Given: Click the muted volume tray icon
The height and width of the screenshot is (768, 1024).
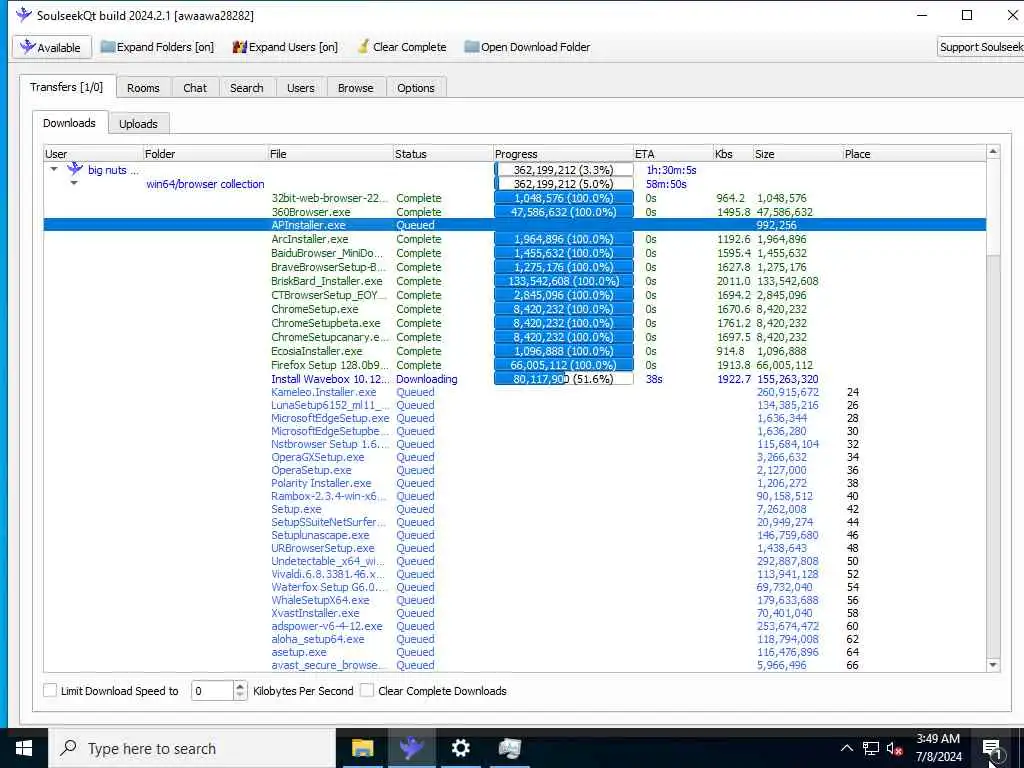Looking at the screenshot, I should (x=895, y=749).
